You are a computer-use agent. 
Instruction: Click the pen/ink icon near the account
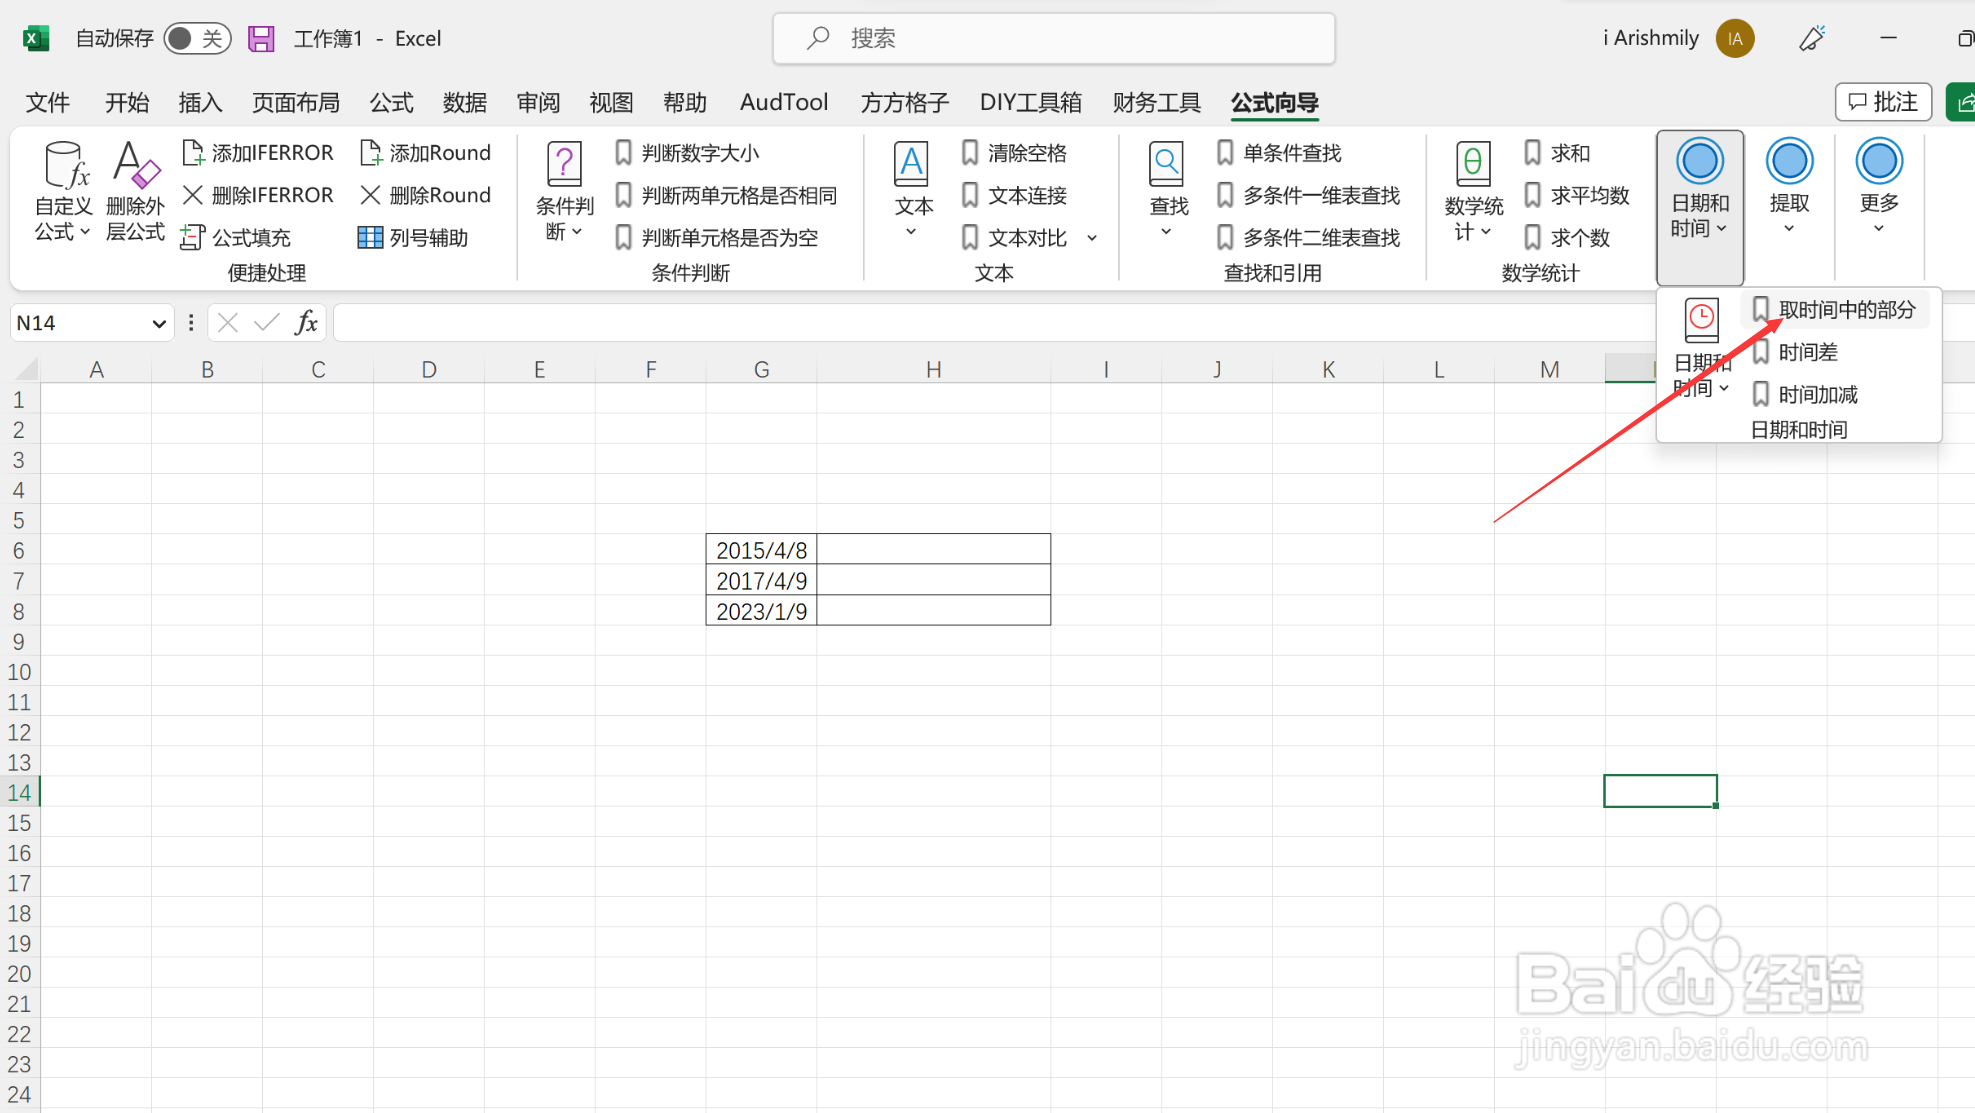pos(1812,38)
